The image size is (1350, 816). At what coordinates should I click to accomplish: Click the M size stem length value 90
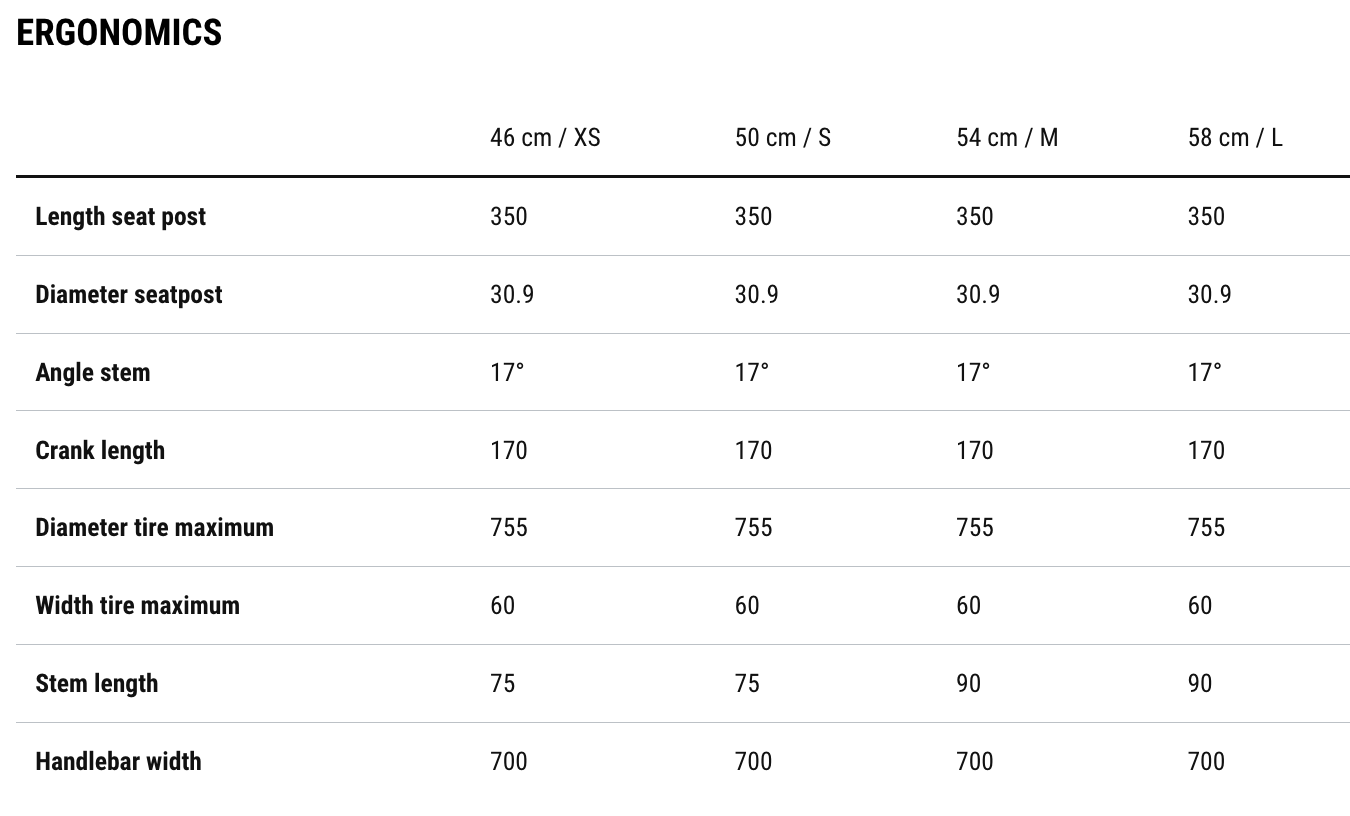pyautogui.click(x=968, y=683)
